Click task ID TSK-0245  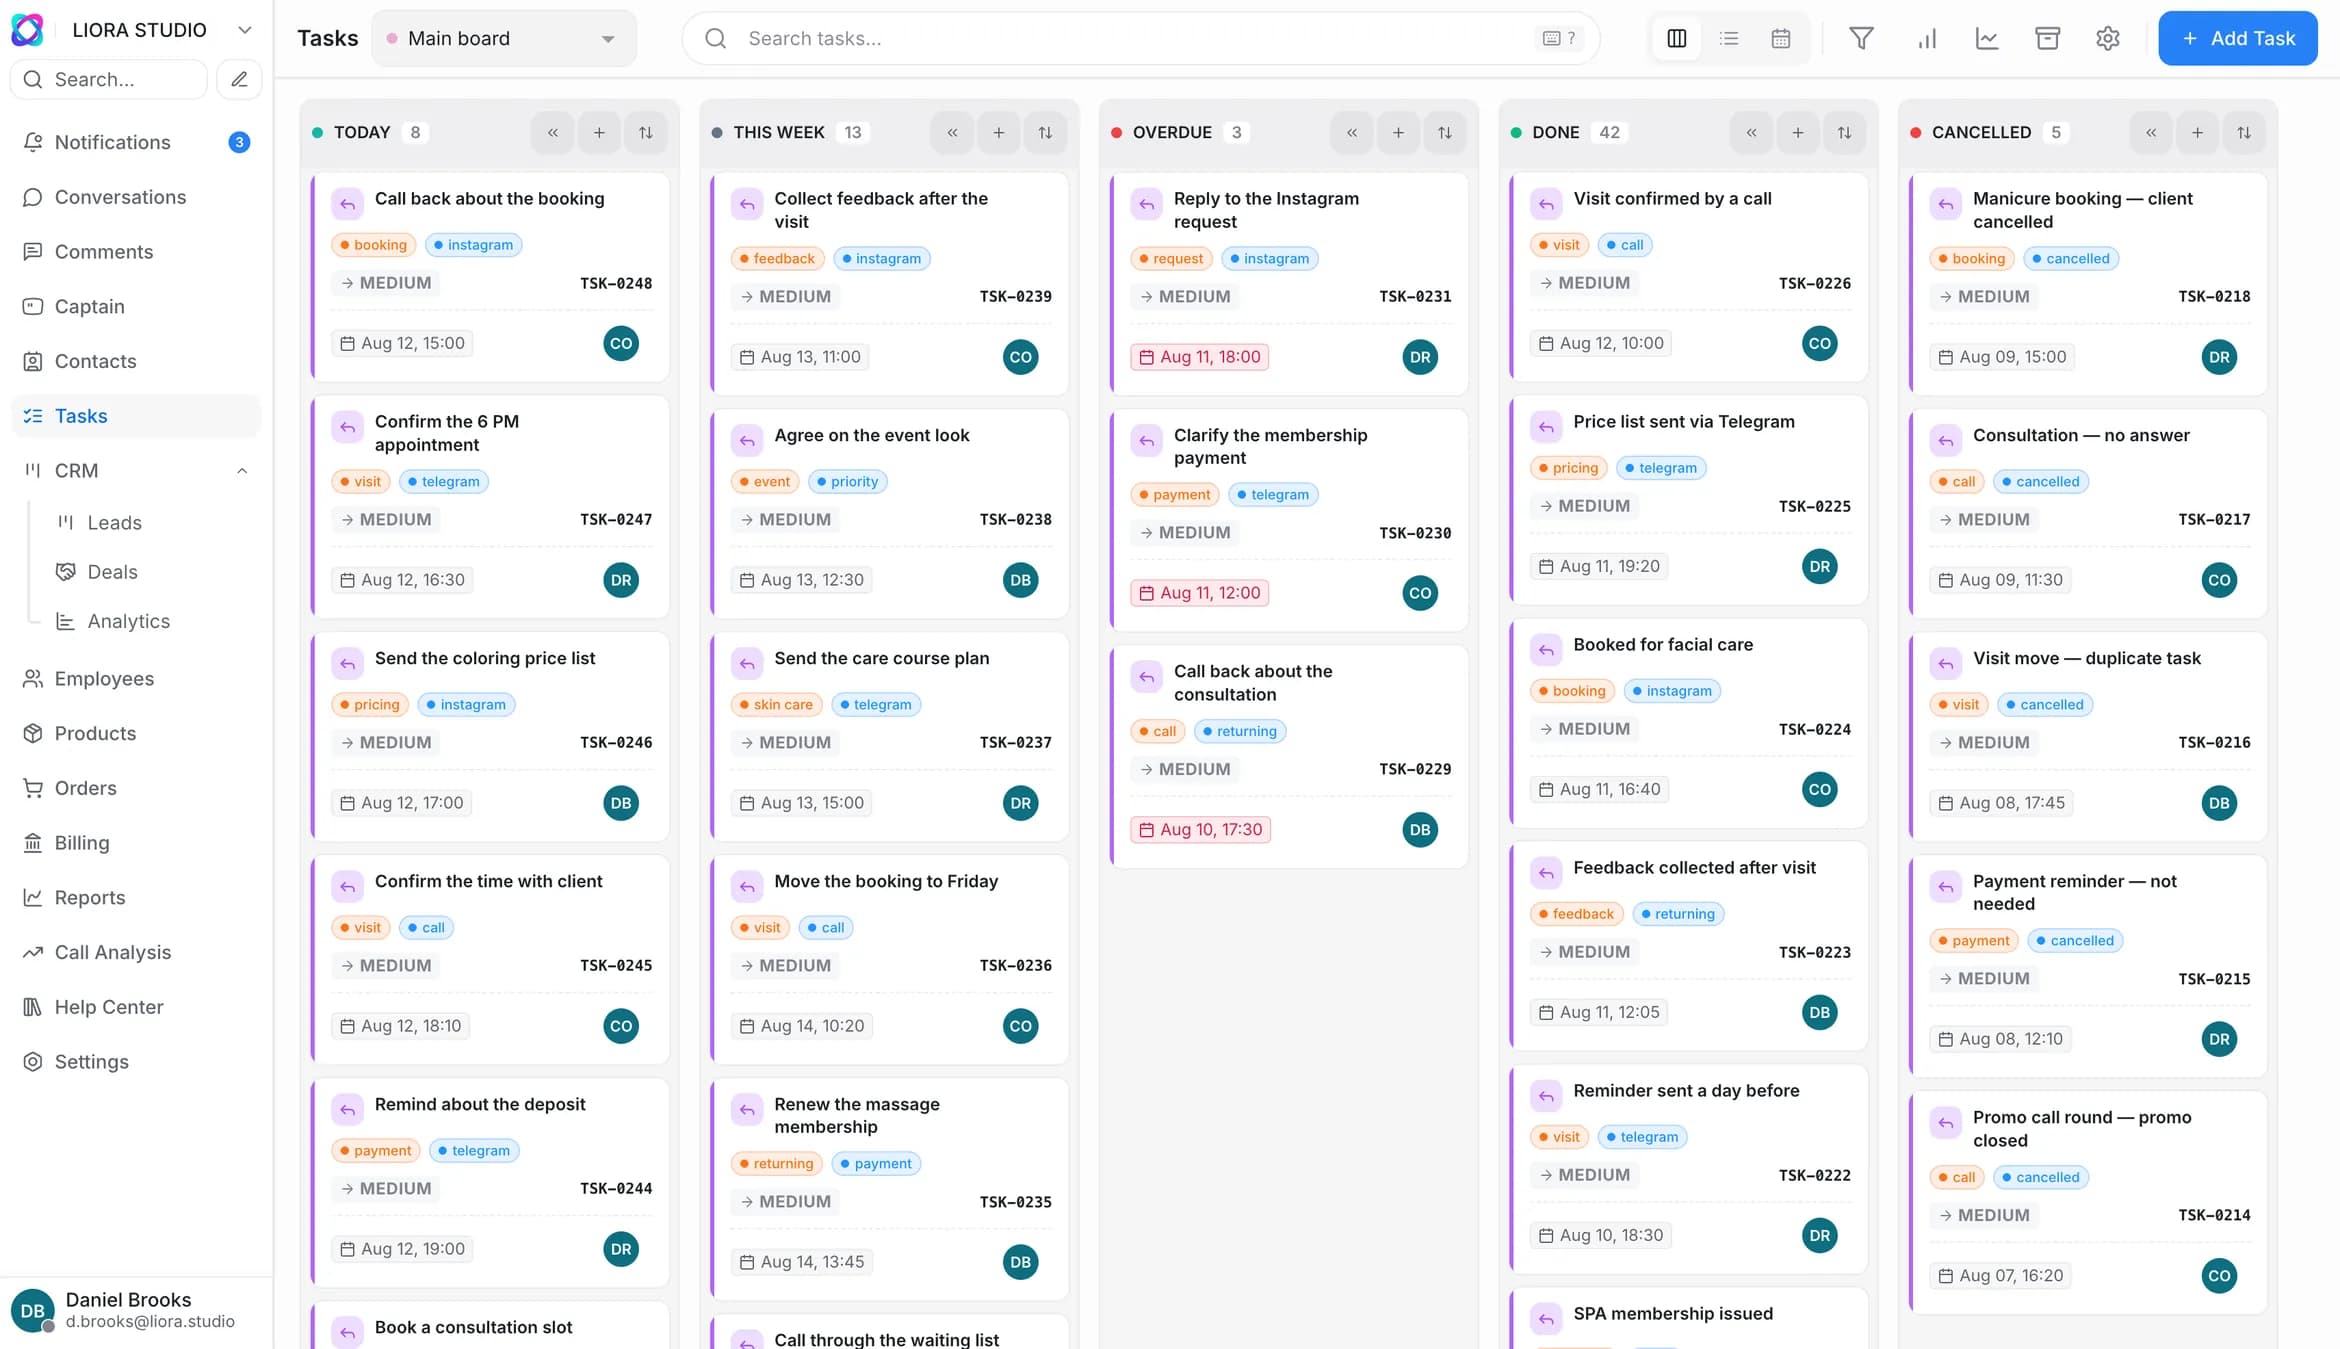(616, 966)
